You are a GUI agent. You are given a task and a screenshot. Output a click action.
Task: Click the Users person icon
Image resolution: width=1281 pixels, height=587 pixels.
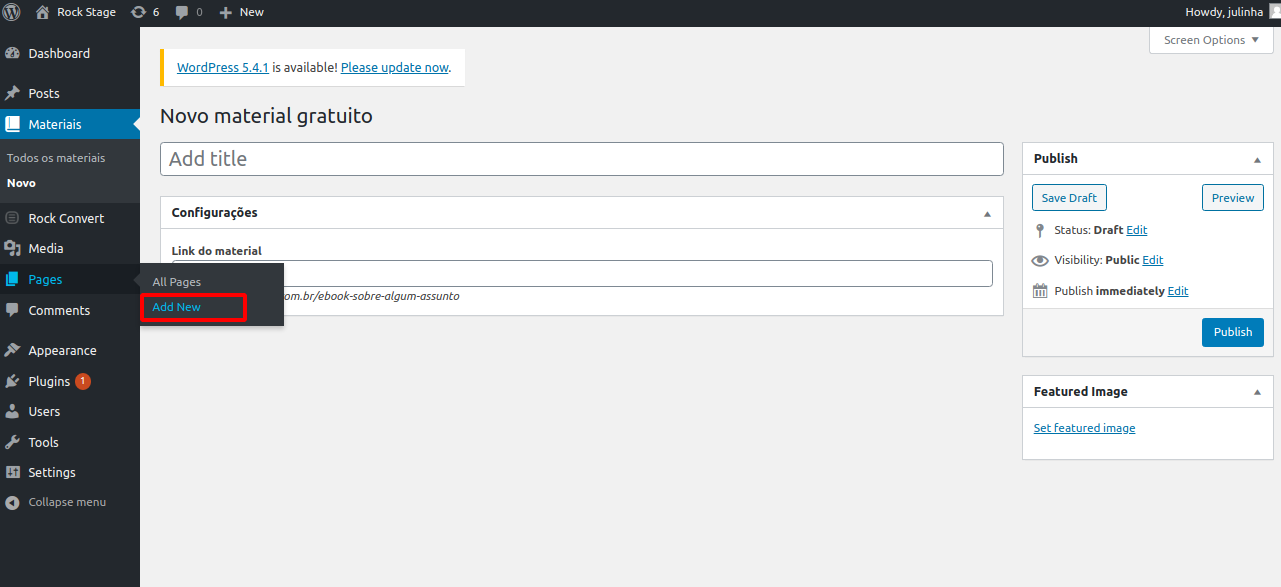click(x=13, y=412)
